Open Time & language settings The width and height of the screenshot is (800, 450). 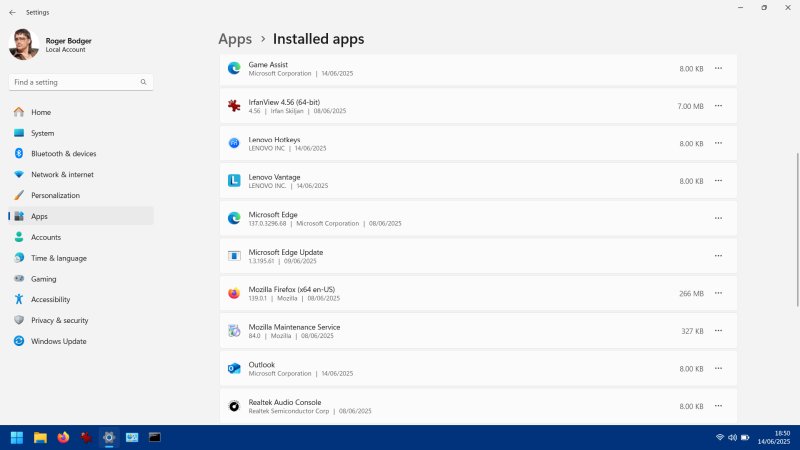[81, 258]
